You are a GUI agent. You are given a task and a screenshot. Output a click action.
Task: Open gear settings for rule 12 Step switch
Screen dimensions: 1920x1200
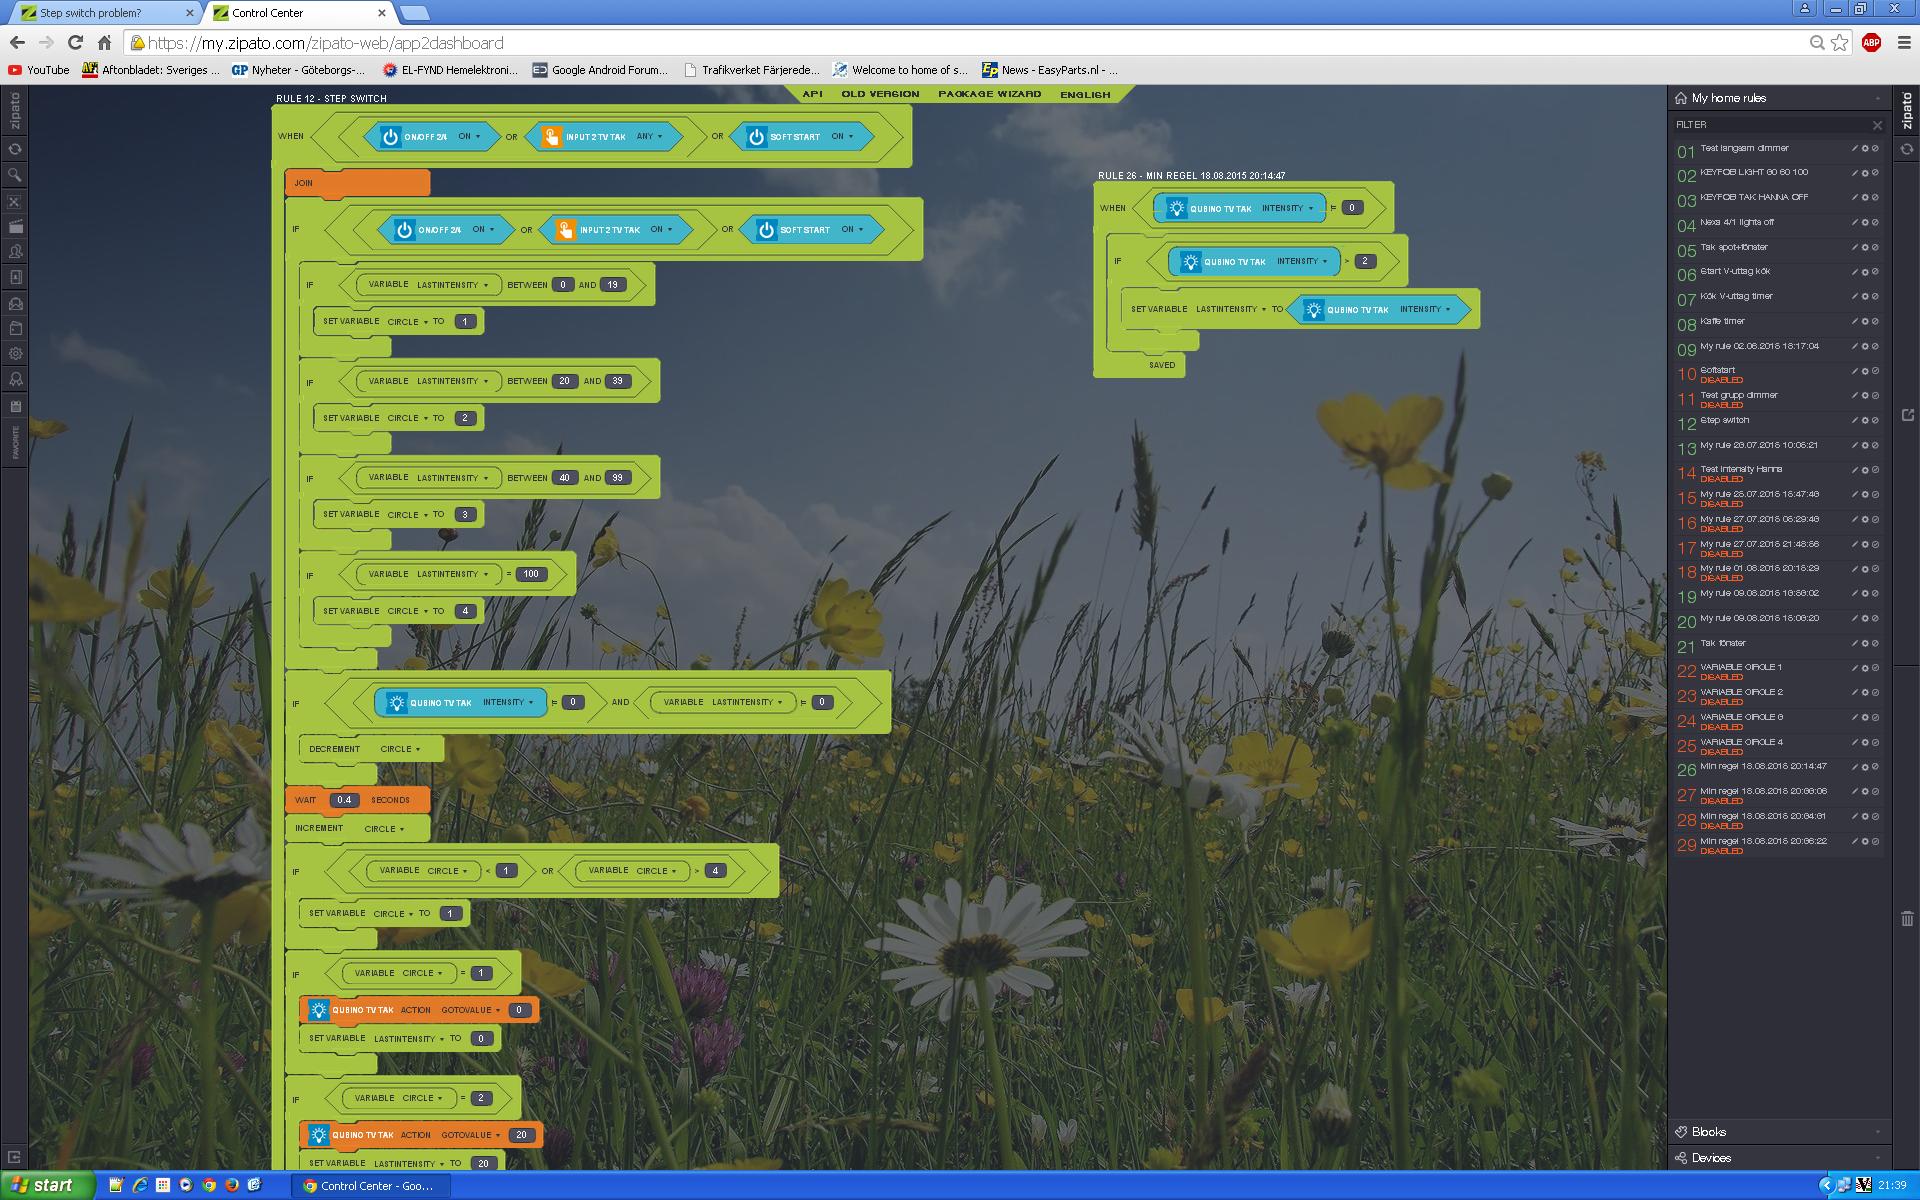[x=1865, y=420]
